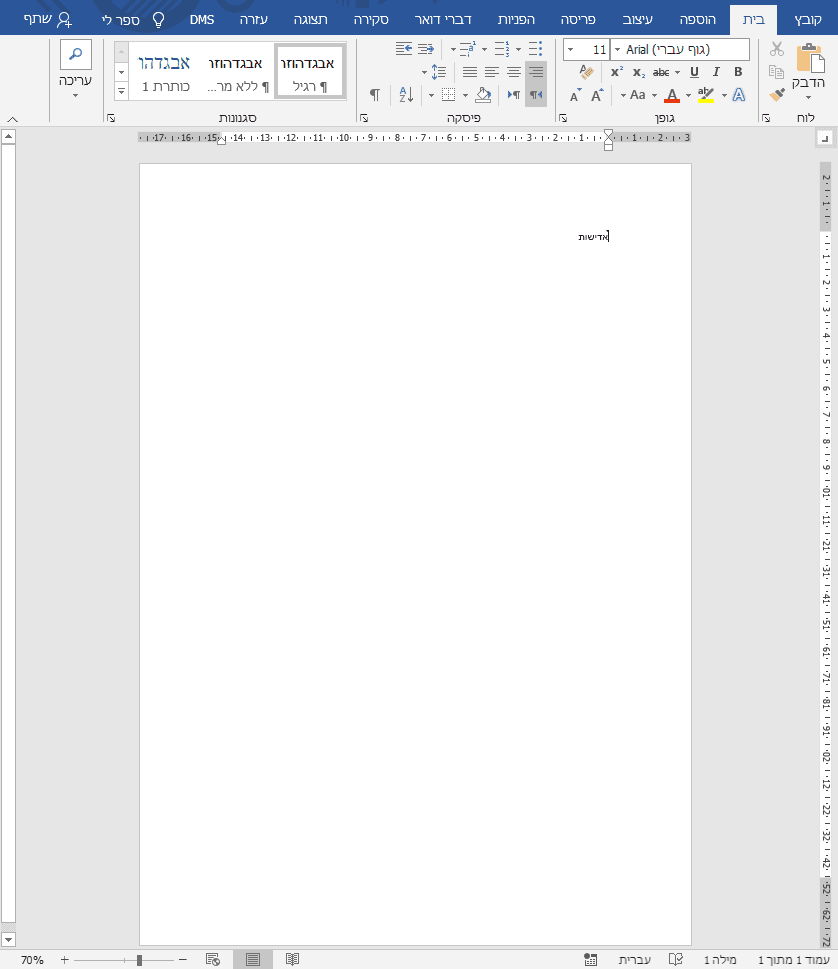The image size is (838, 969).
Task: Apply red font color button
Action: click(672, 95)
